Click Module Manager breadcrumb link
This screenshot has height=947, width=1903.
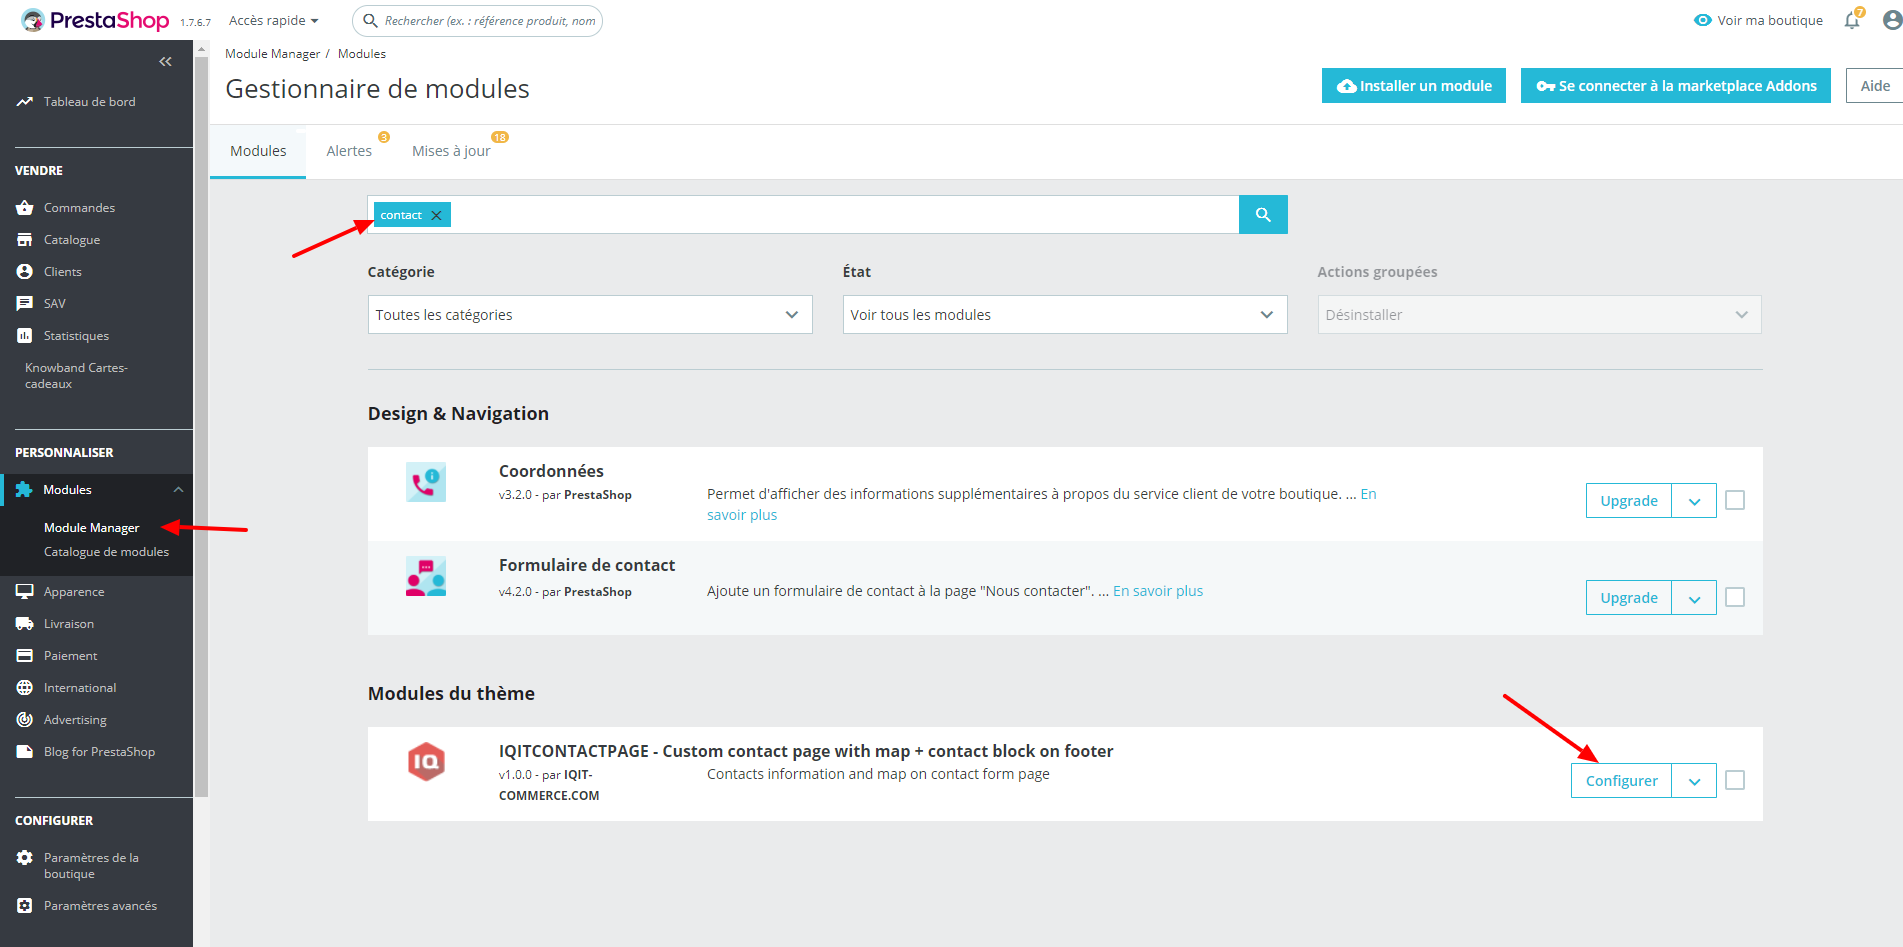(272, 54)
